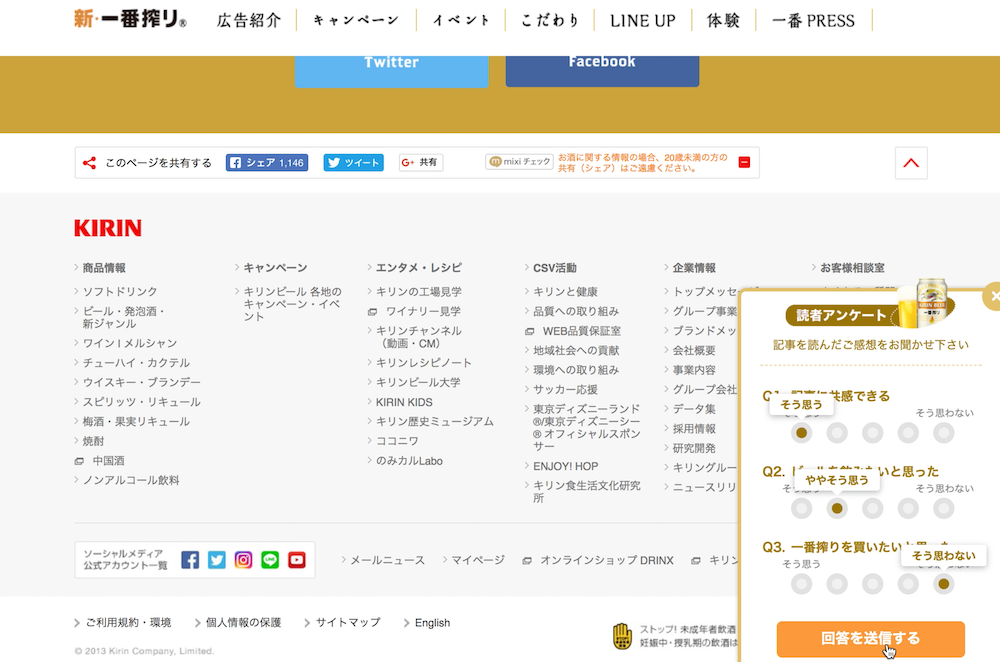Screen dimensions: 1000x662
Task: Click the Facebook シェア 1,146 button
Action: [x=267, y=163]
